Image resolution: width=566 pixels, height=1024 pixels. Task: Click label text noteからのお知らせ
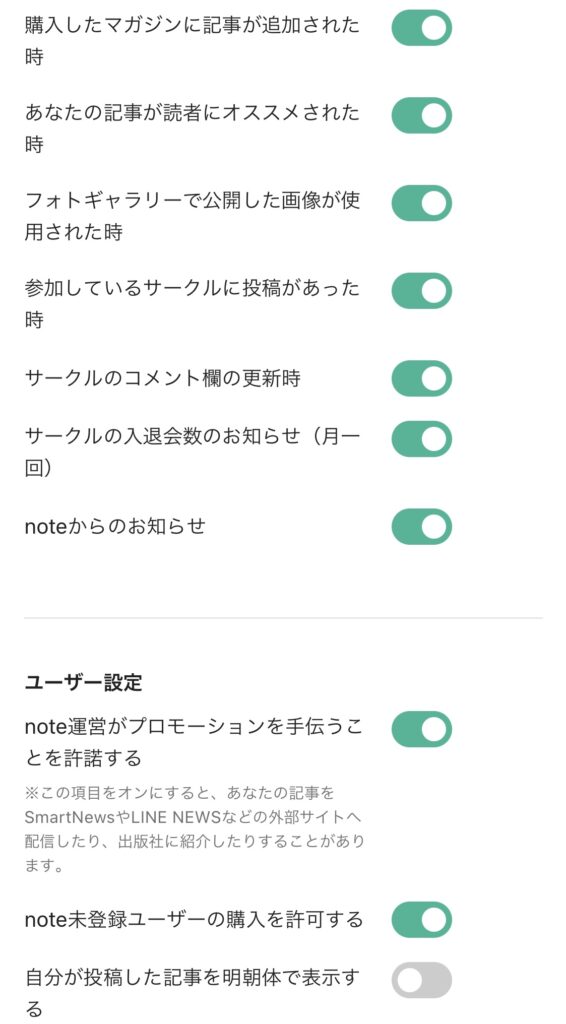coord(115,526)
